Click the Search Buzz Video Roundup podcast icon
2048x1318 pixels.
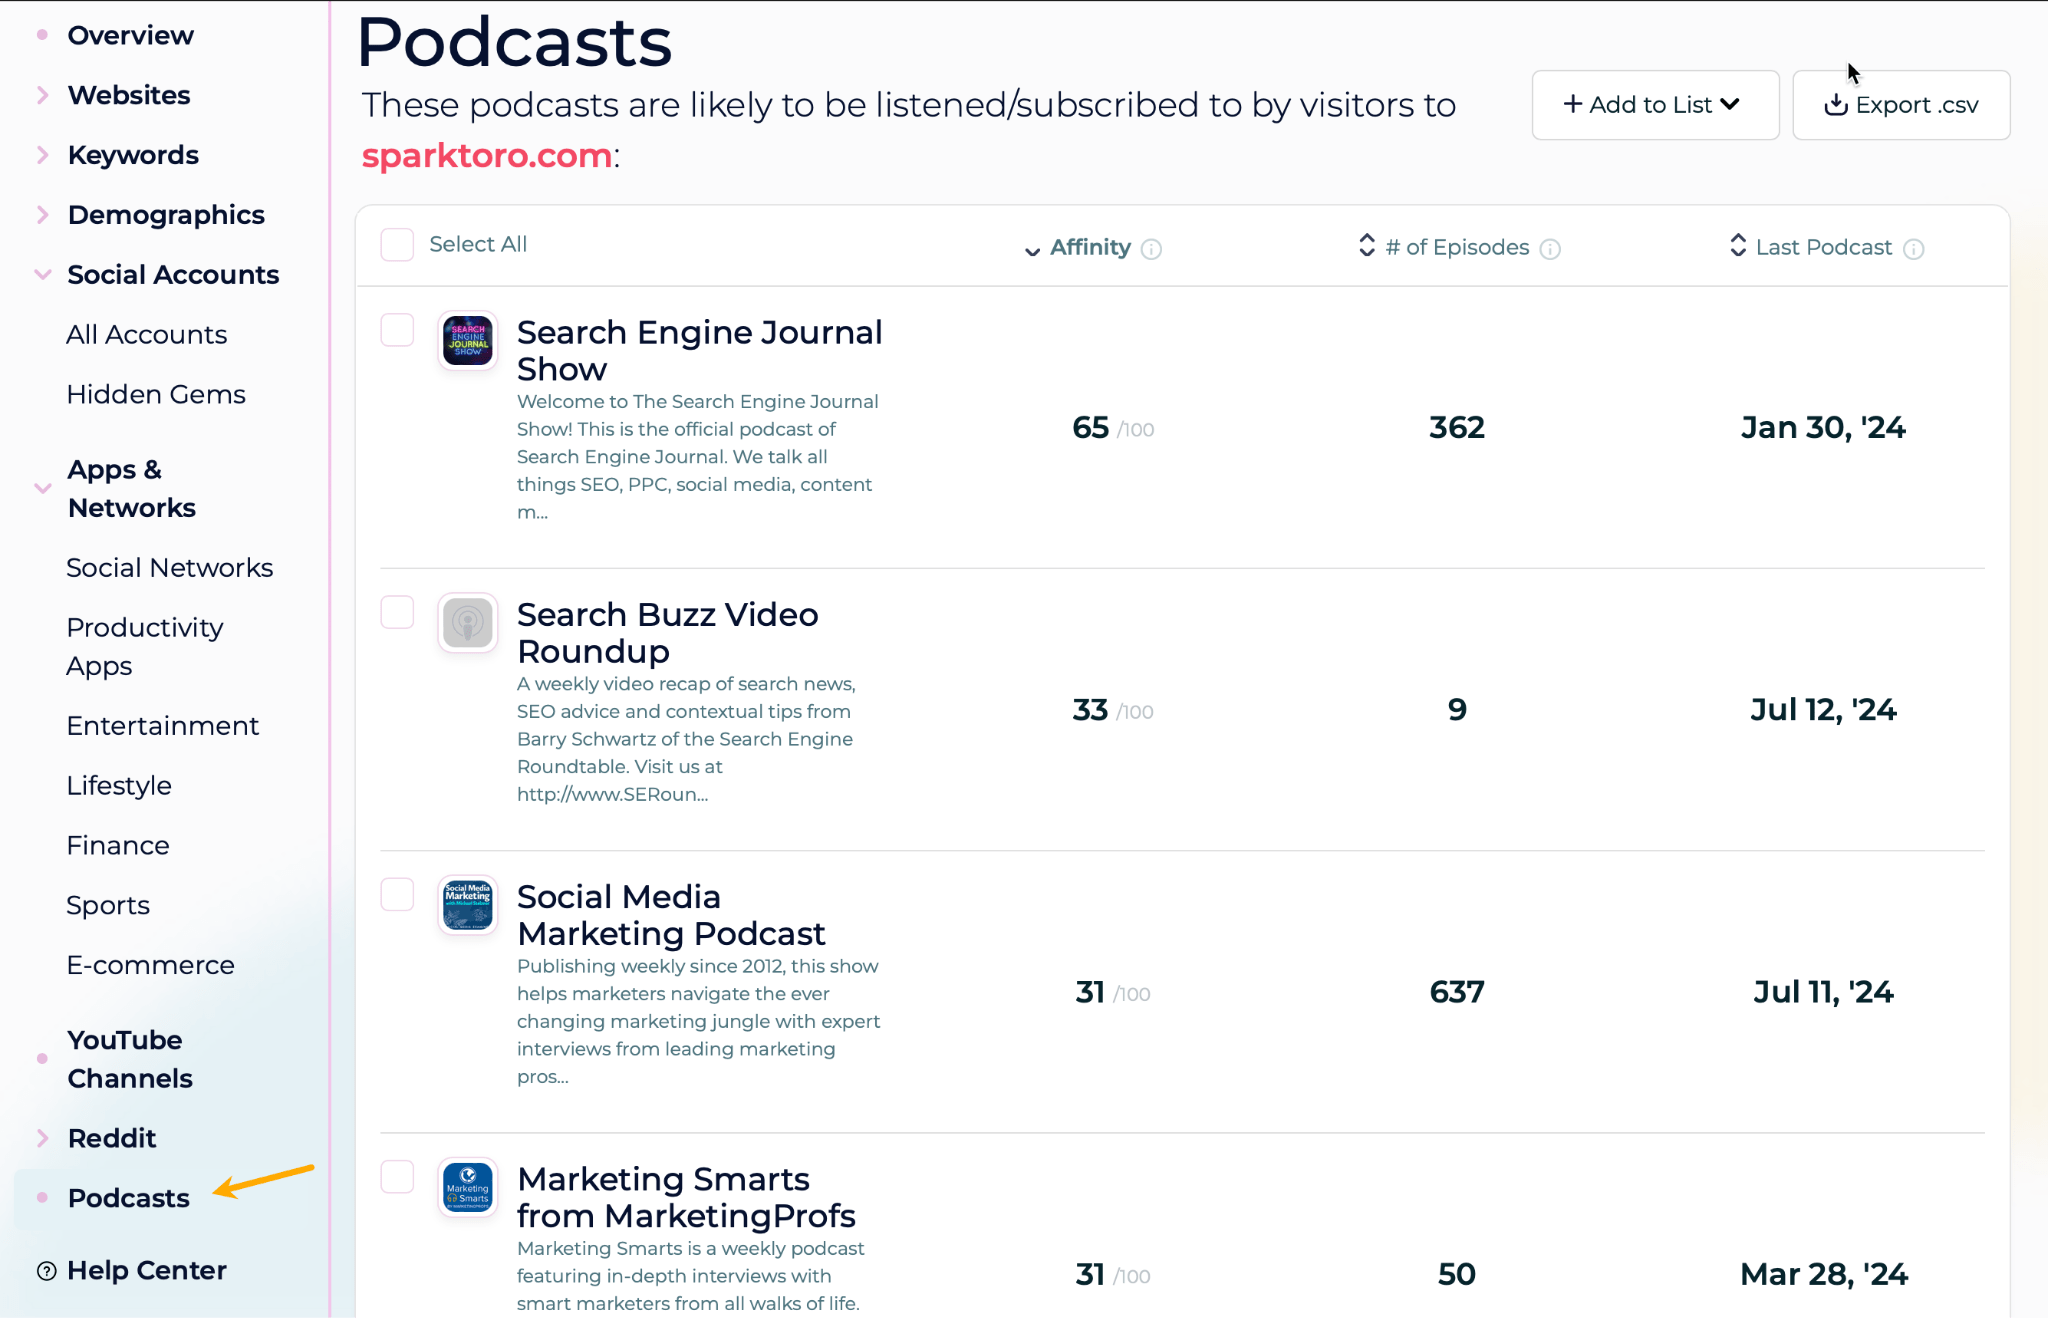tap(467, 623)
